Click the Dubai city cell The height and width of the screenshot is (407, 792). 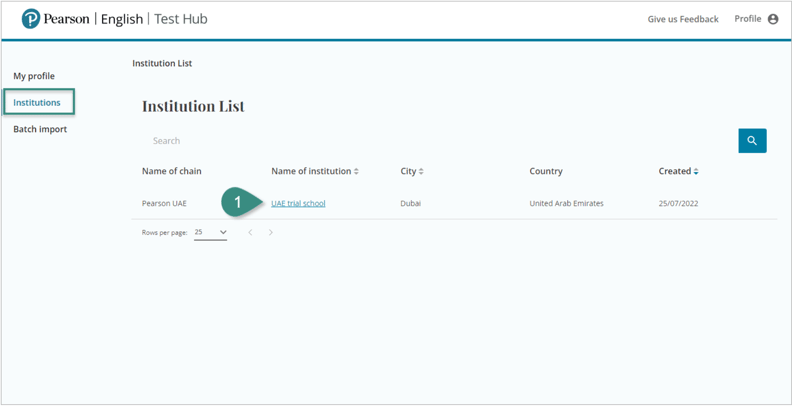tap(411, 203)
